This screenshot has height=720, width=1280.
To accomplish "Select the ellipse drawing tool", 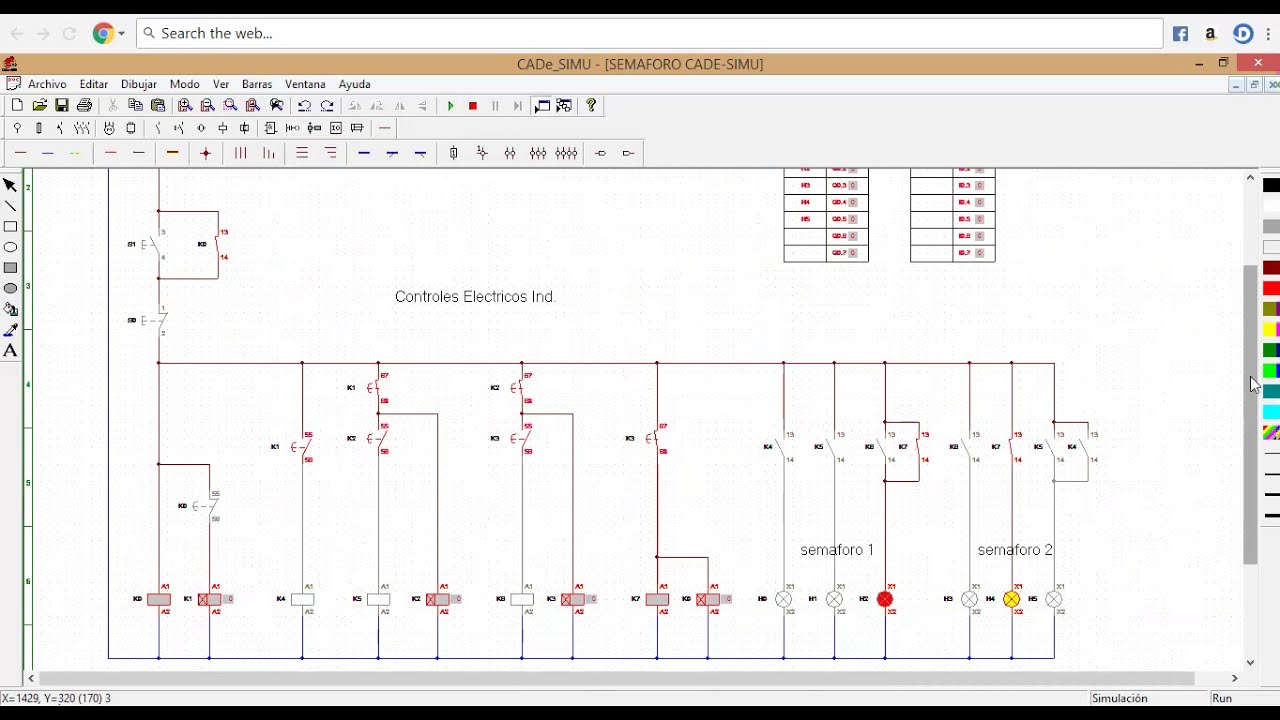I will (11, 247).
